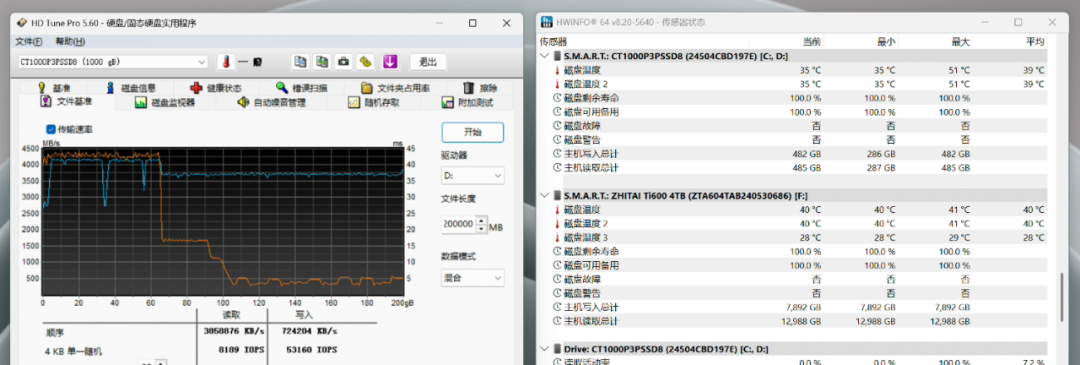Switch to the 磁盘信息 tab

pyautogui.click(x=130, y=88)
